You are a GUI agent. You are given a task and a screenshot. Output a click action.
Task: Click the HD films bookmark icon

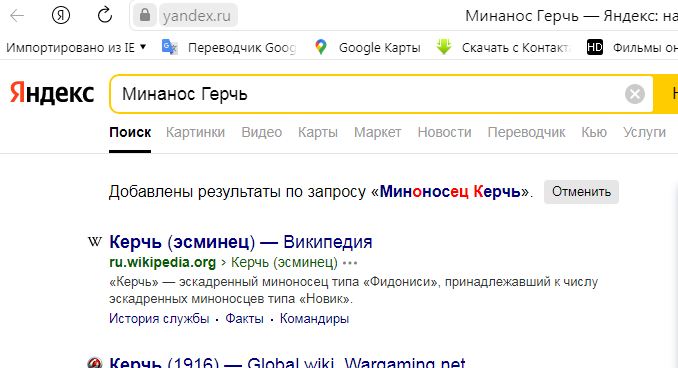[595, 47]
